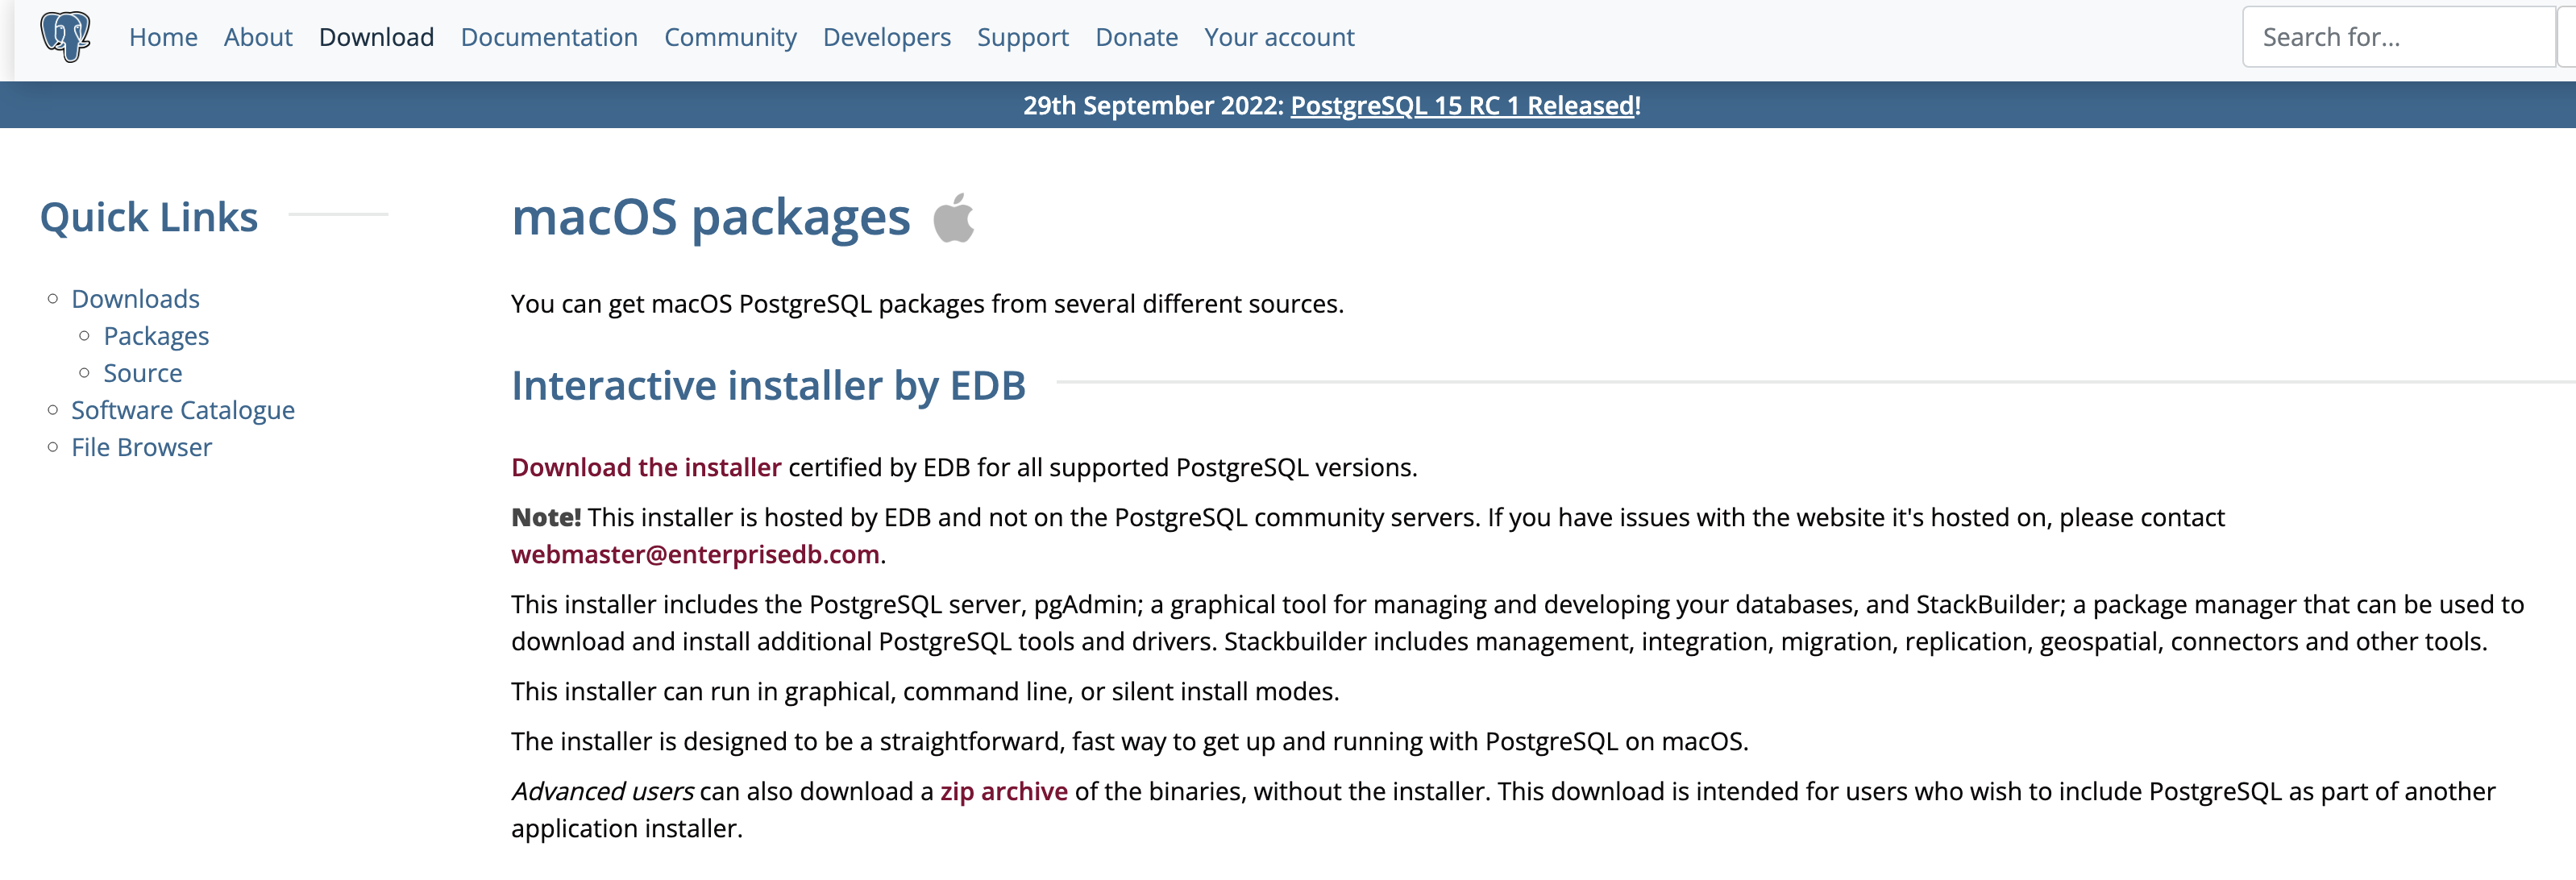Open the Developers navigation link
Image resolution: width=2576 pixels, height=880 pixels.
click(x=886, y=37)
